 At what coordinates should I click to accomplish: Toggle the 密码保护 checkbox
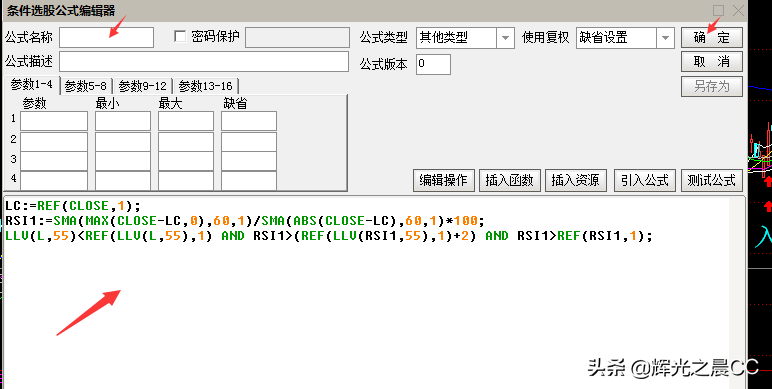180,36
